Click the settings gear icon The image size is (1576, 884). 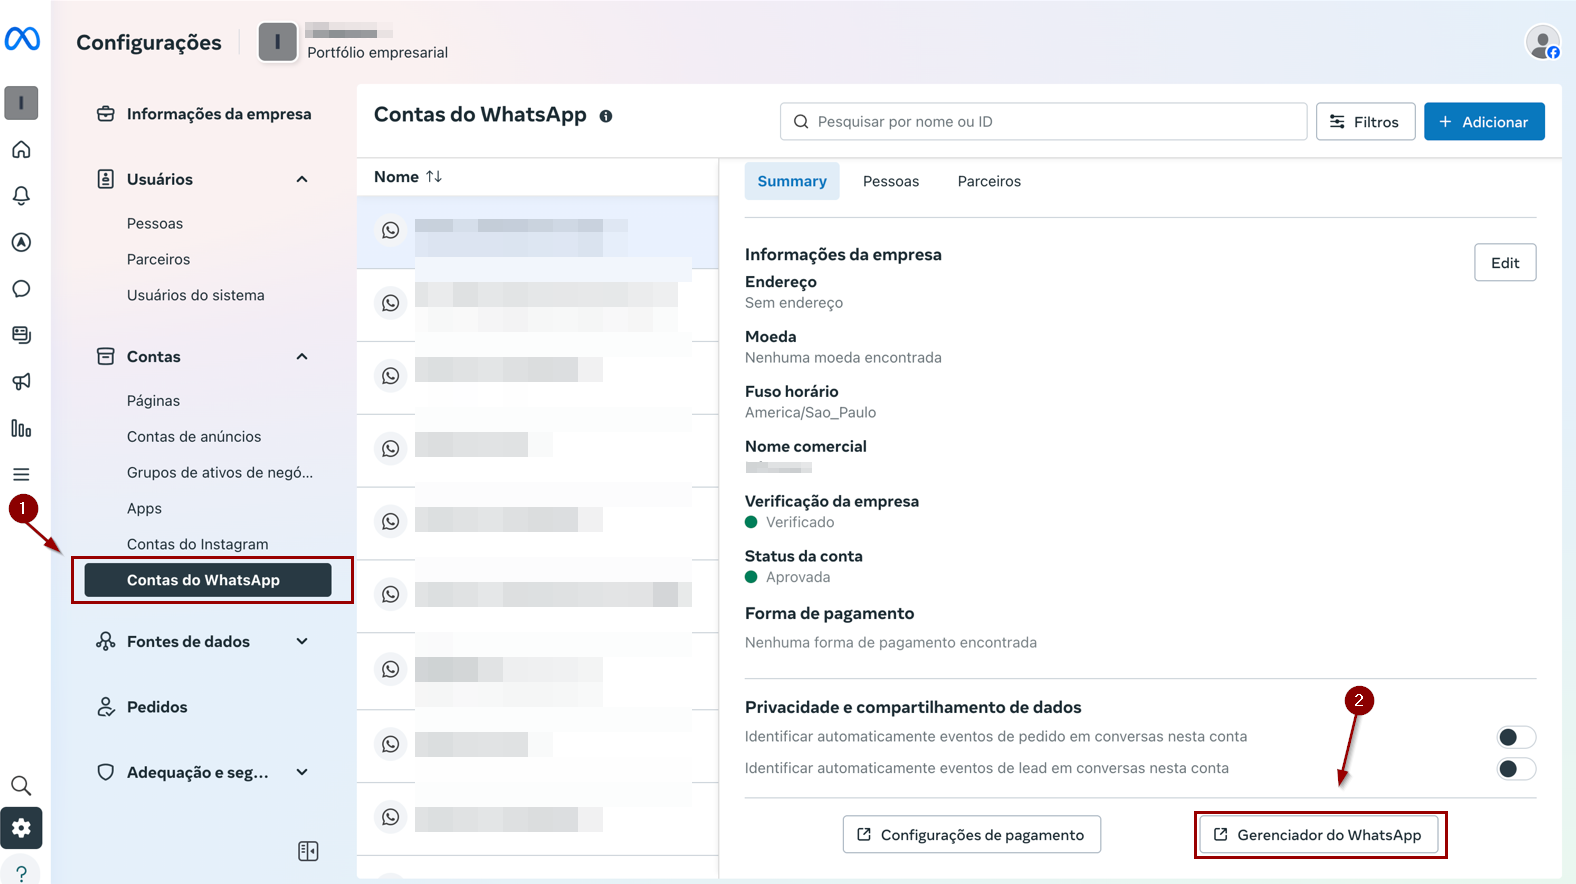pos(21,828)
